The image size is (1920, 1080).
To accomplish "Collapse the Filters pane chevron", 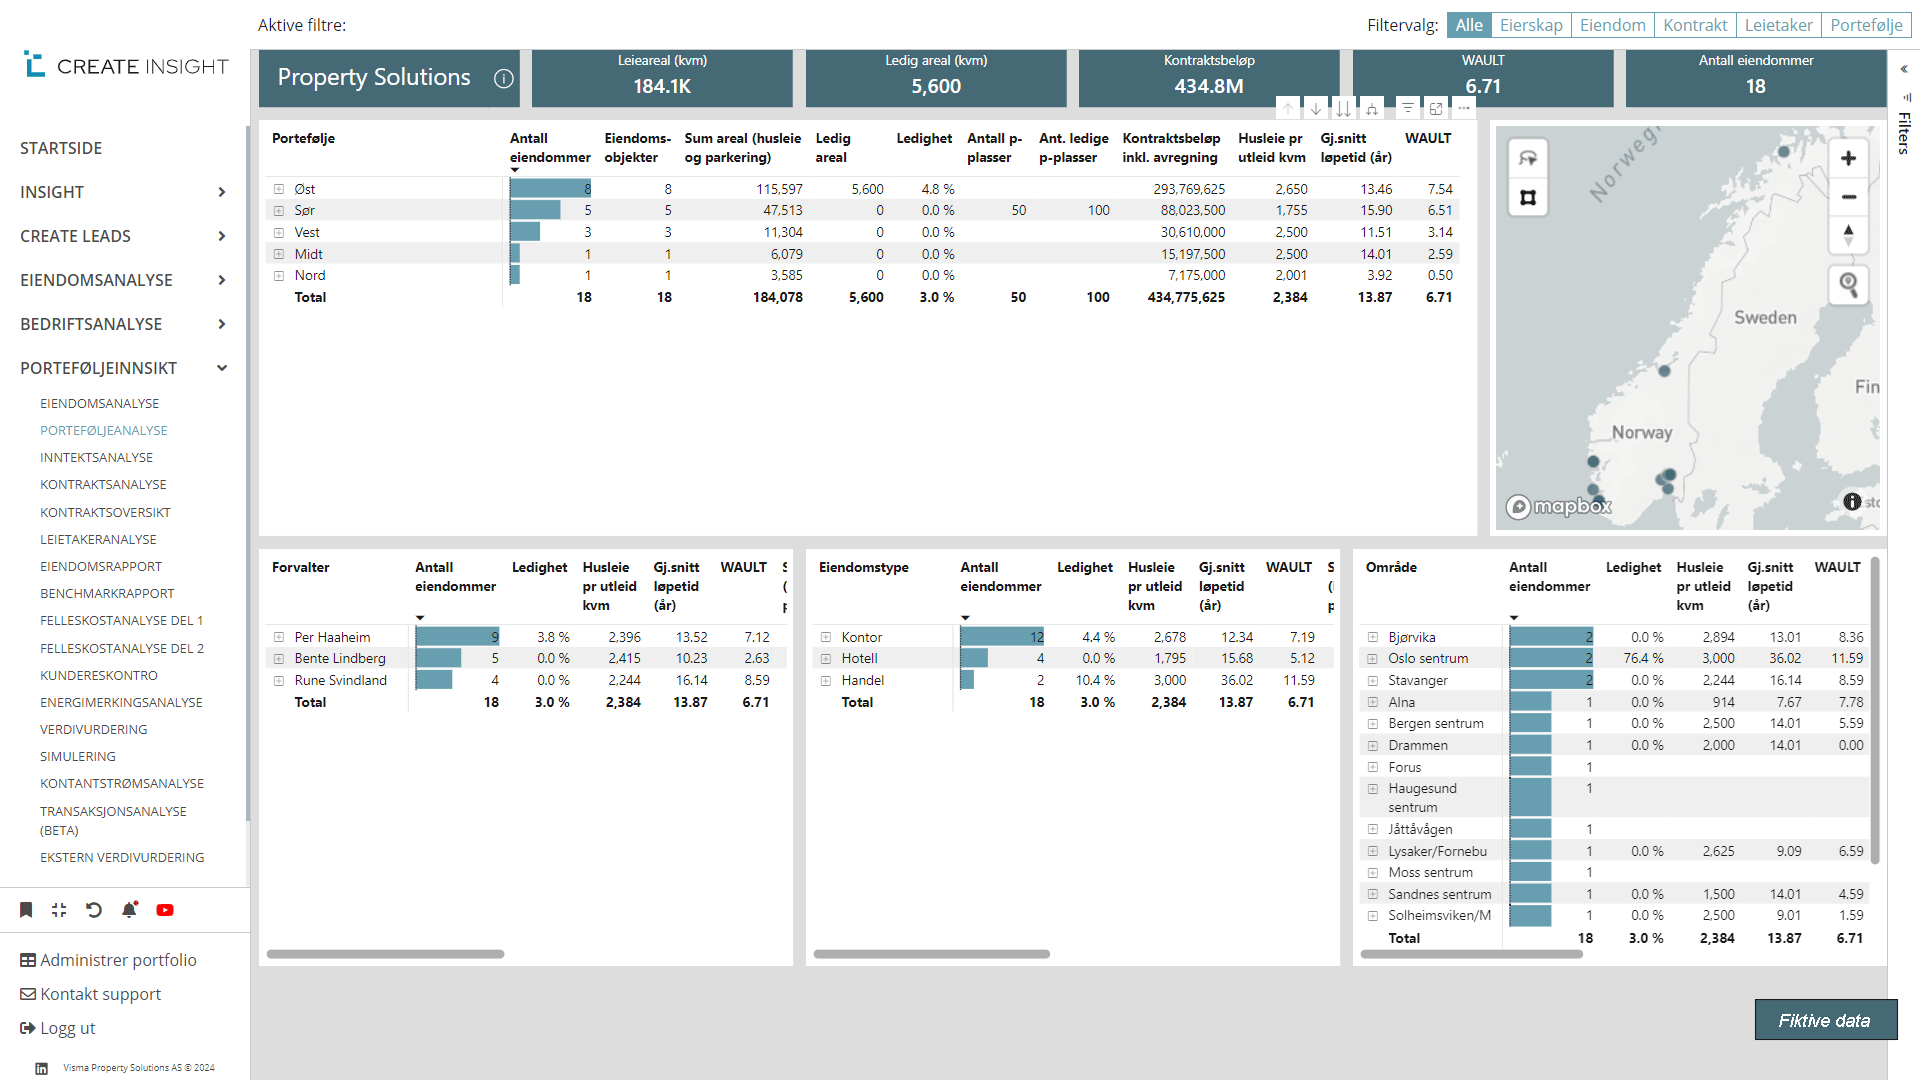I will pos(1904,69).
